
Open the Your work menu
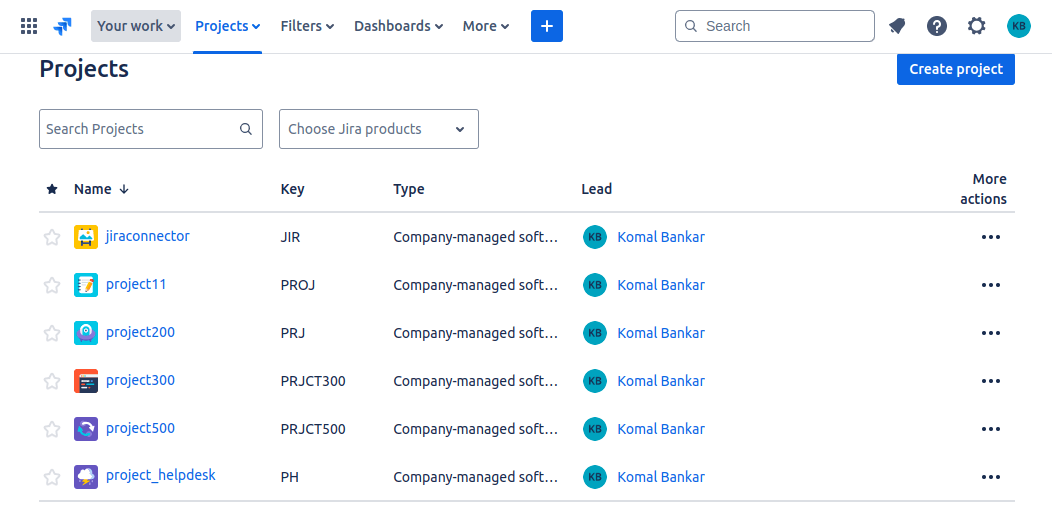tap(136, 26)
